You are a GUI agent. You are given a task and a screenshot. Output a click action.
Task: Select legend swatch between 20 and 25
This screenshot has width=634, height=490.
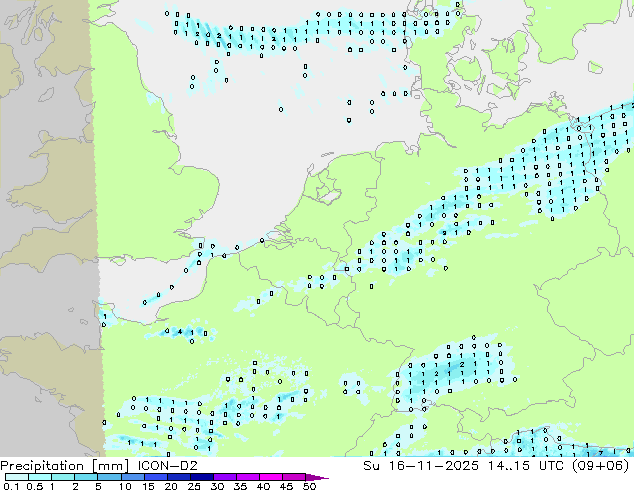click(178, 477)
